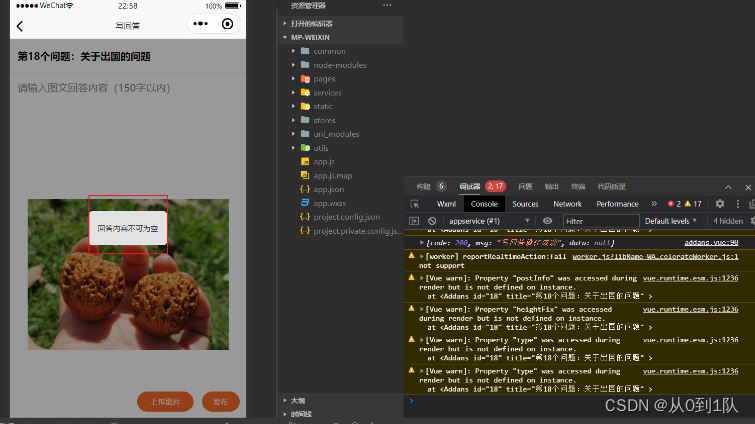Open the explorer panel more-actions dots
The image size is (755, 424).
tap(387, 5)
